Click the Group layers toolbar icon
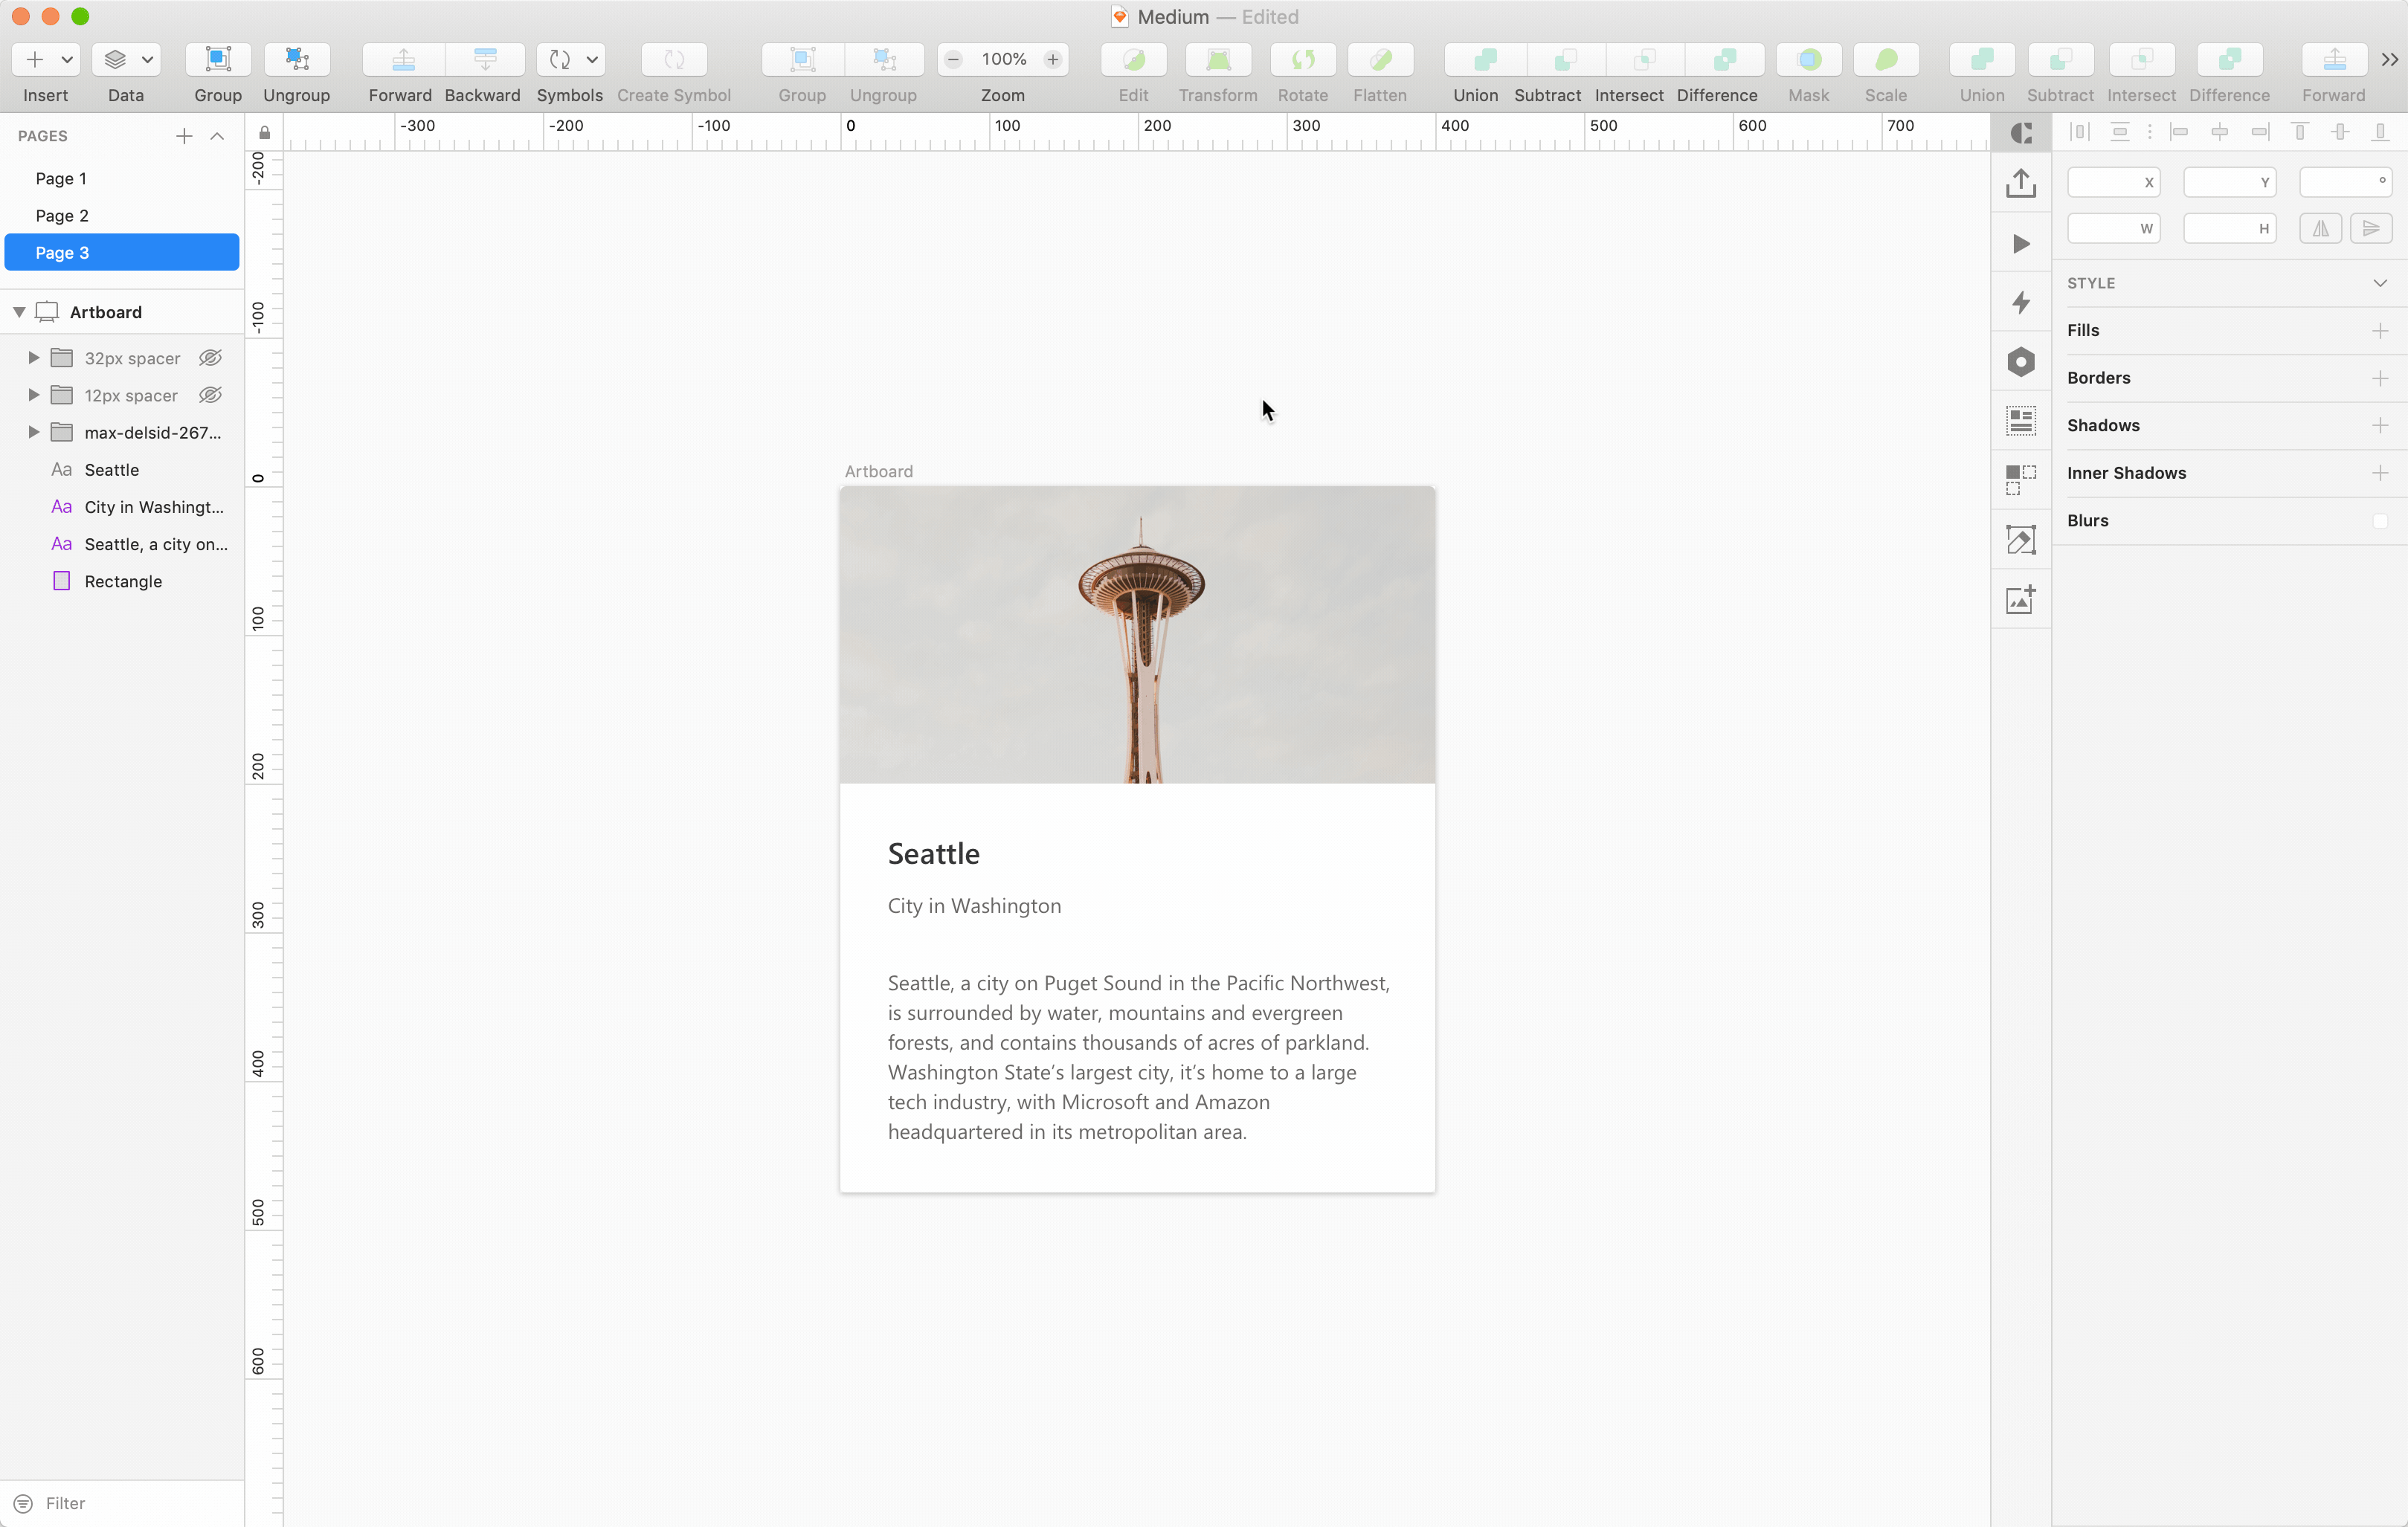Viewport: 2408px width, 1527px height. point(218,60)
